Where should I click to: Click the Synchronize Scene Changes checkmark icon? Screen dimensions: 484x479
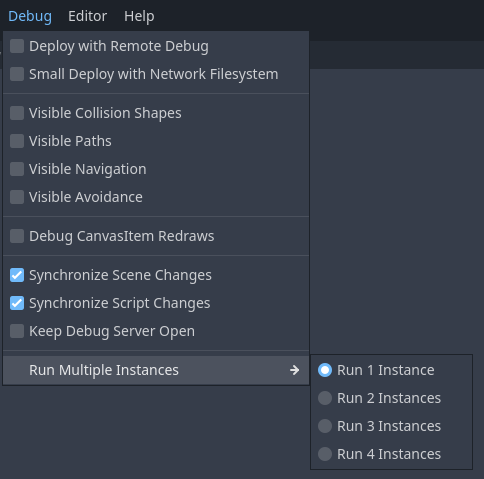tap(17, 275)
